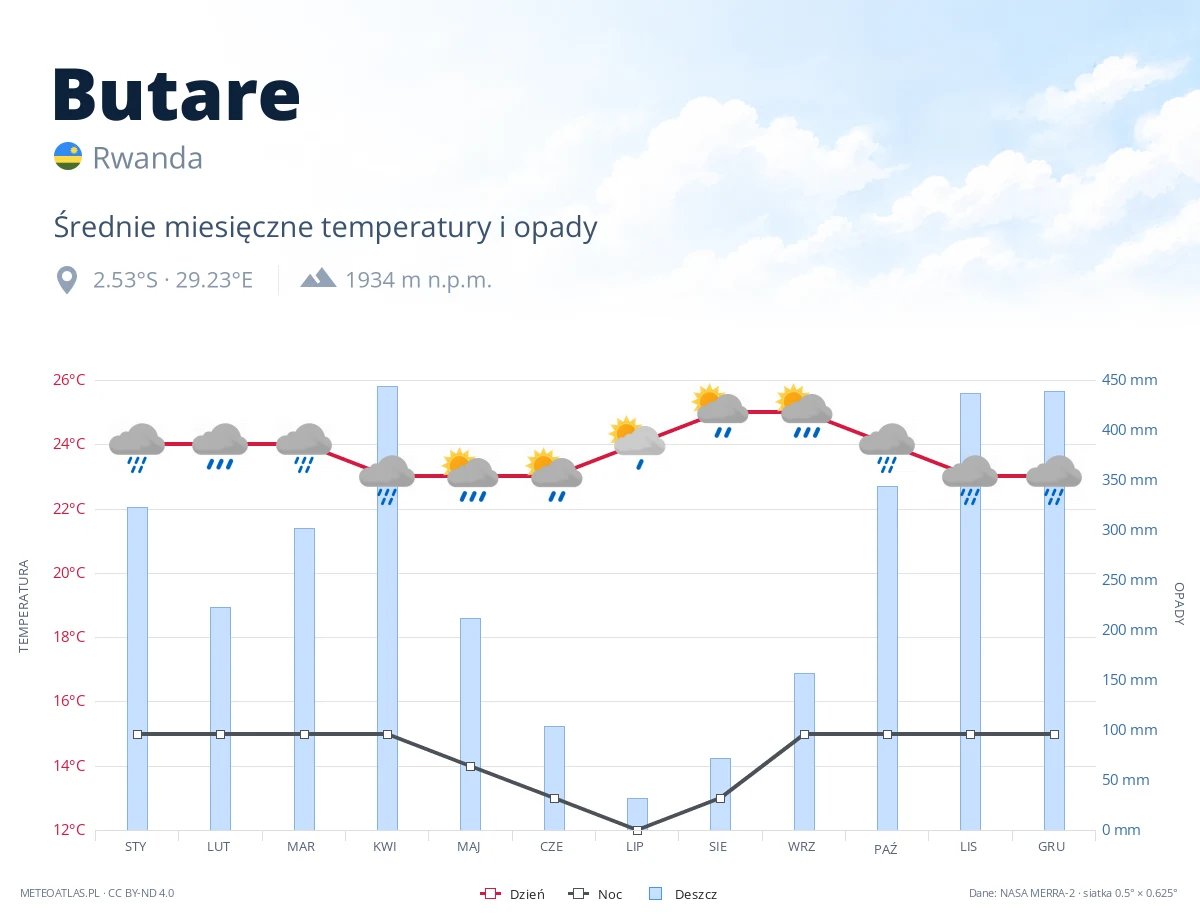
Task: Click the 250 mm rainfall axis label
Action: click(1130, 580)
